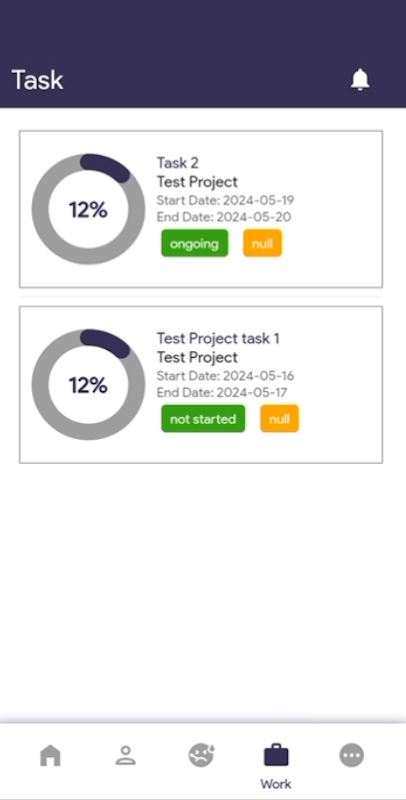Screen dimensions: 406x800
Task: Open the Test Project task 1 title
Action: (x=218, y=338)
